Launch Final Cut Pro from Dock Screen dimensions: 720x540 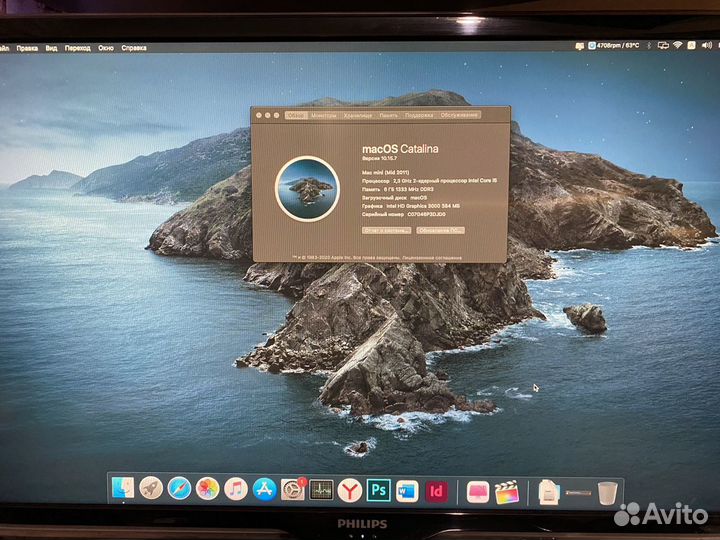(507, 493)
